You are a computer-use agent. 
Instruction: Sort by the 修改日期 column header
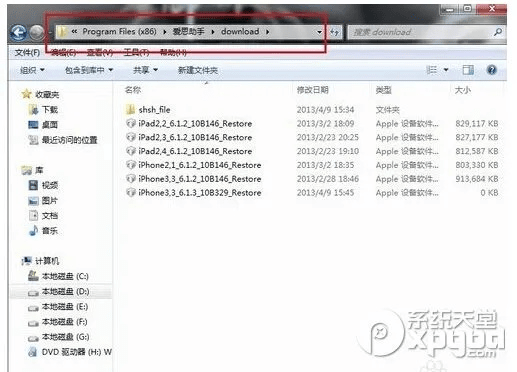point(313,90)
